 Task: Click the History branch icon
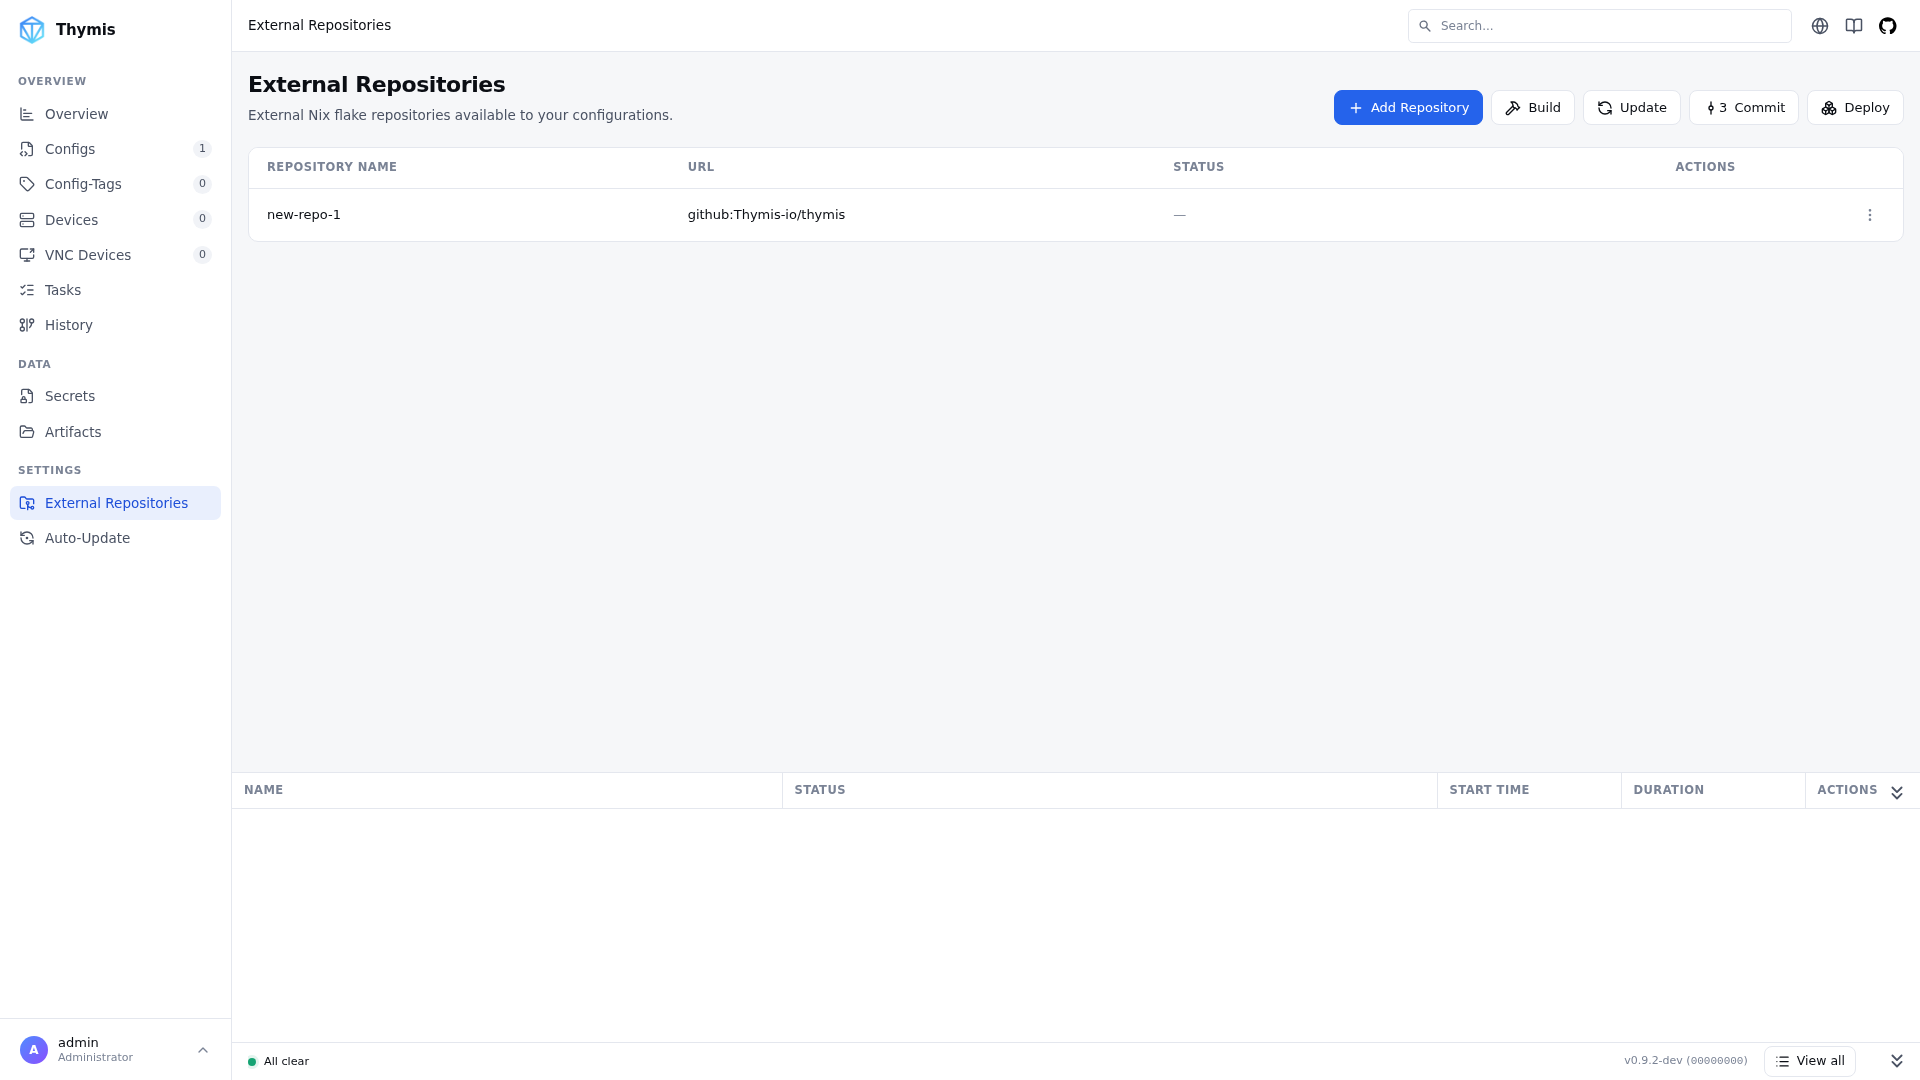coord(27,325)
